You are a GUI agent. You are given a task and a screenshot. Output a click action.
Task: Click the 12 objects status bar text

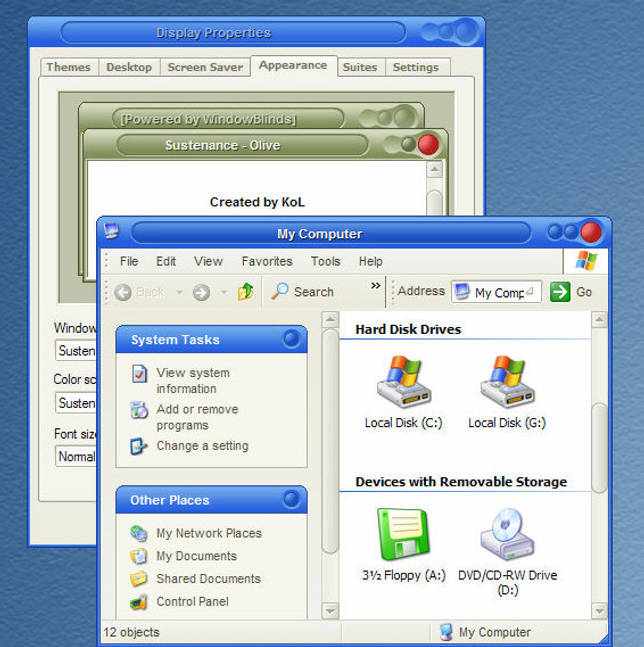(131, 632)
